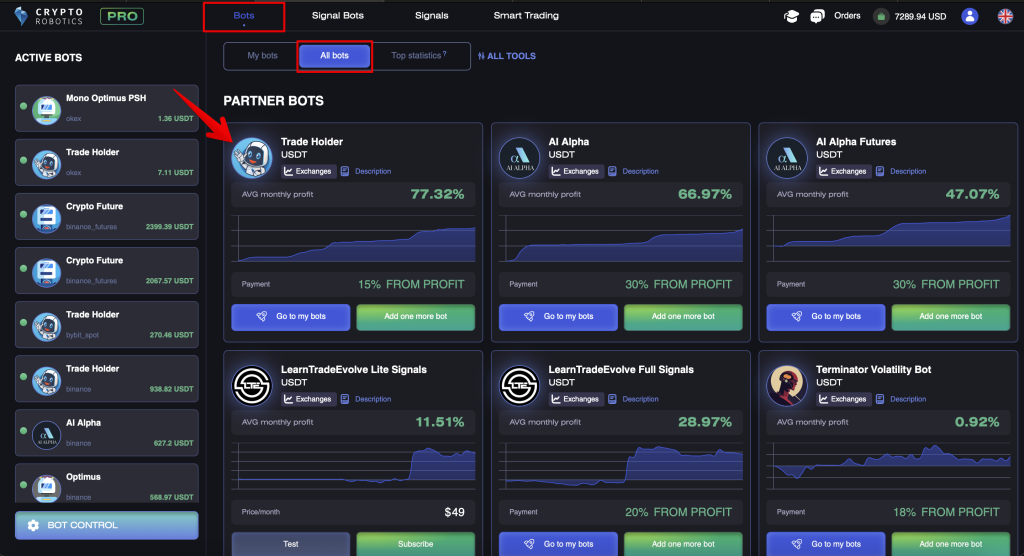Select Crypto Future 2067.57 USDT active bot
Screen dimensions: 1024x556
coord(106,270)
